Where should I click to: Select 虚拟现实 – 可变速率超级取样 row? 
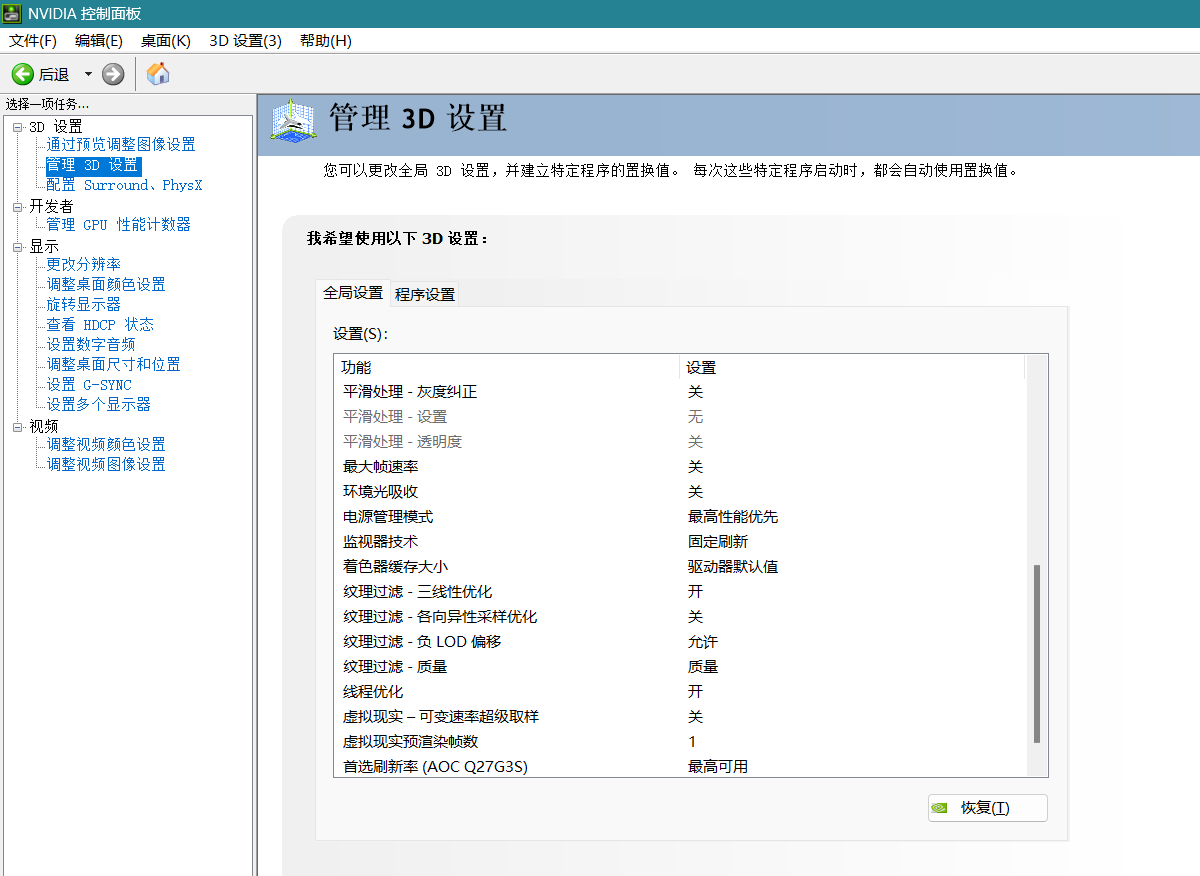coord(680,717)
